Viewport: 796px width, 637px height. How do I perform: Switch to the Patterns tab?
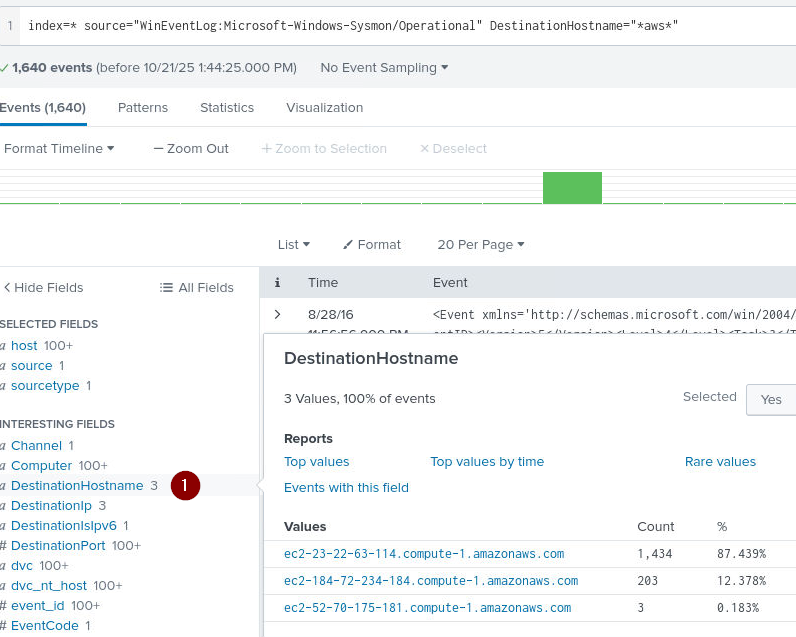click(143, 107)
